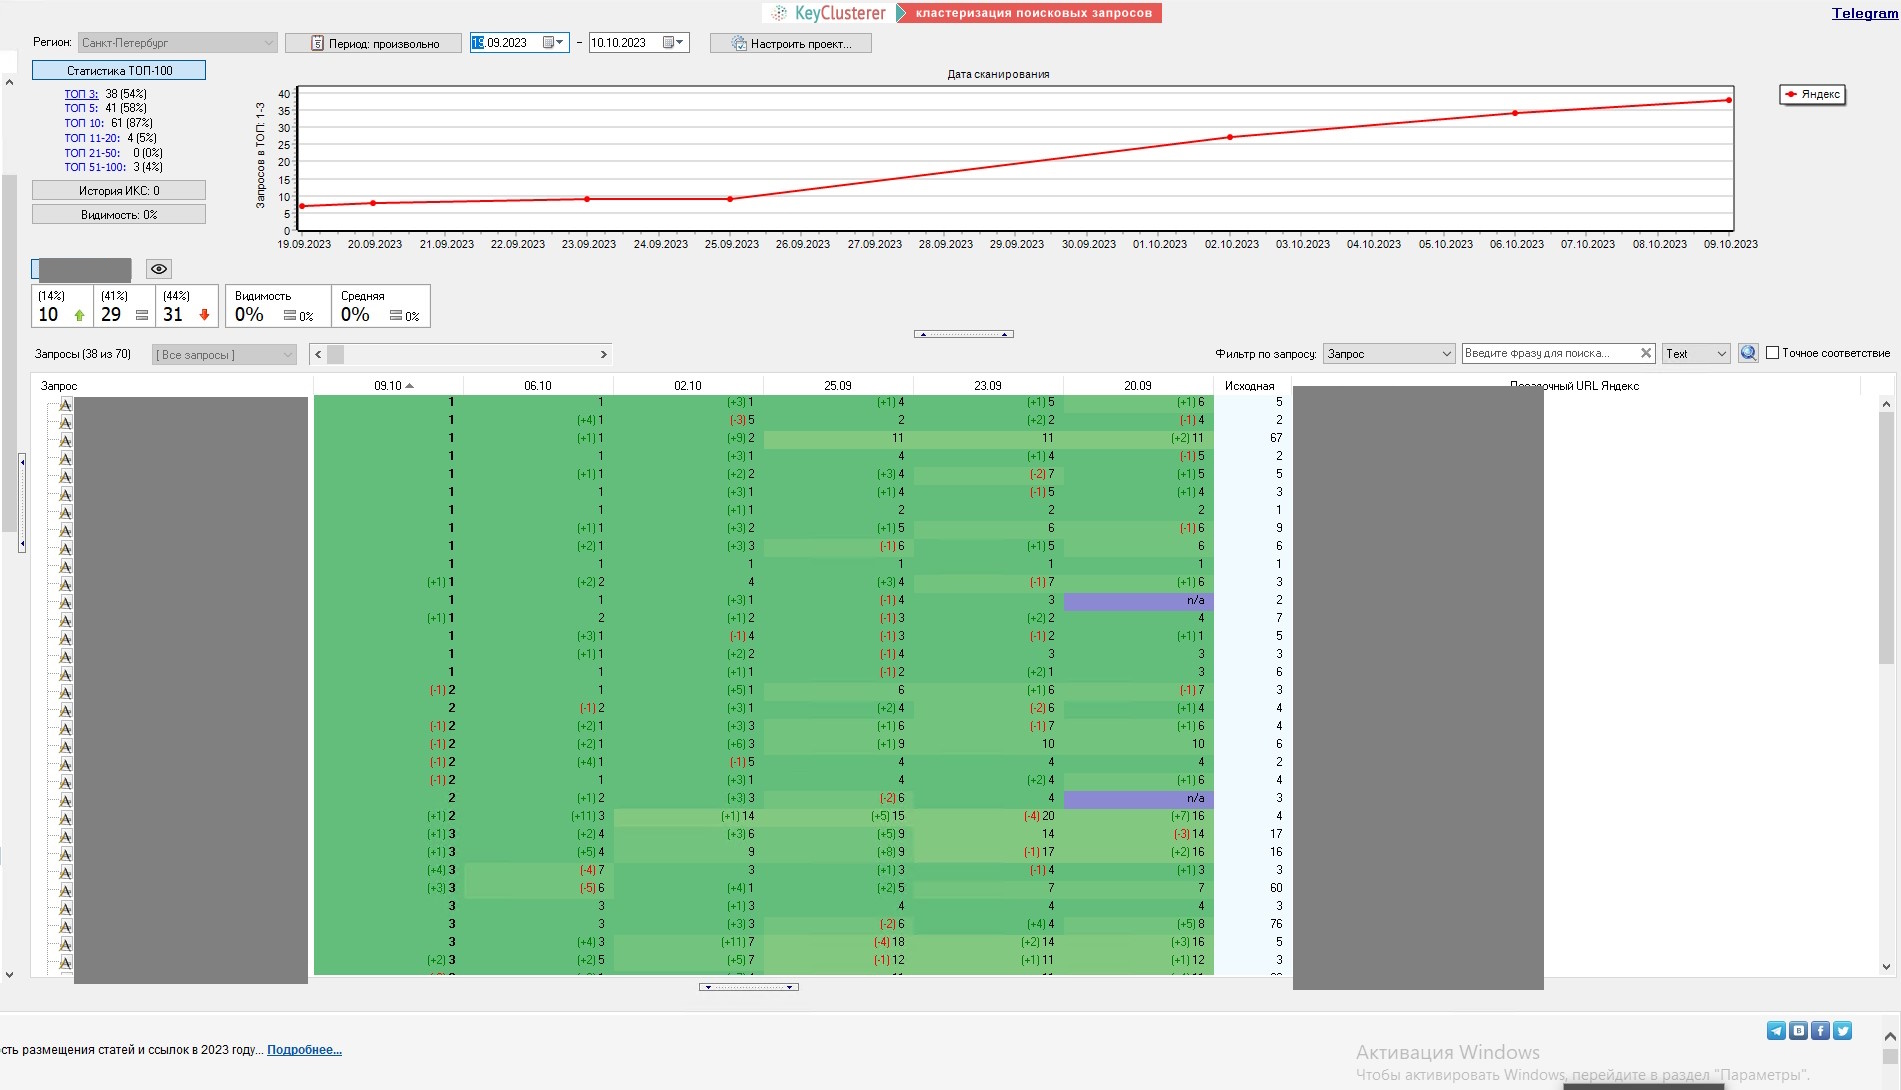Click the magnifier search icon next to Text dropdown
This screenshot has width=1901, height=1090.
coord(1747,353)
